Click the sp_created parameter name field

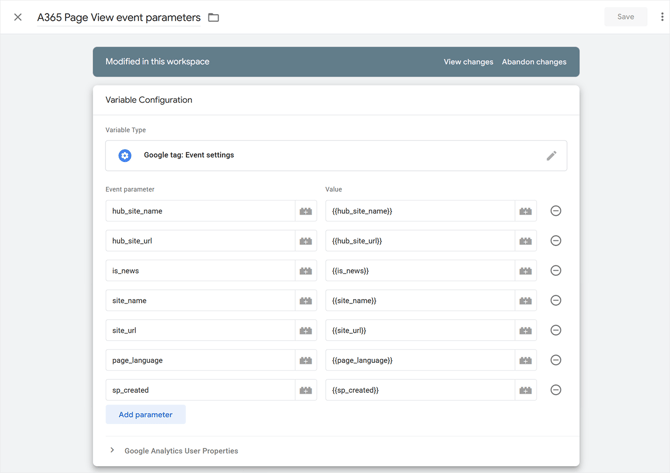[200, 390]
